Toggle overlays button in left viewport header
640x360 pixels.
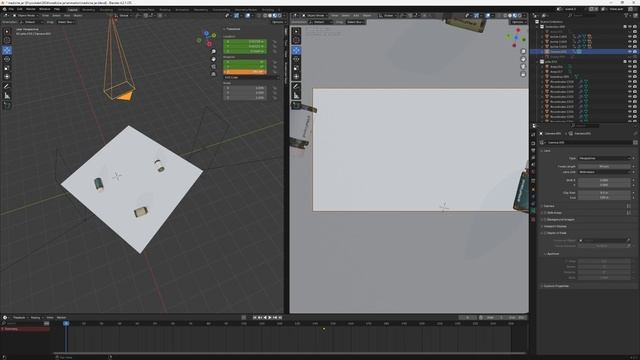(247, 16)
